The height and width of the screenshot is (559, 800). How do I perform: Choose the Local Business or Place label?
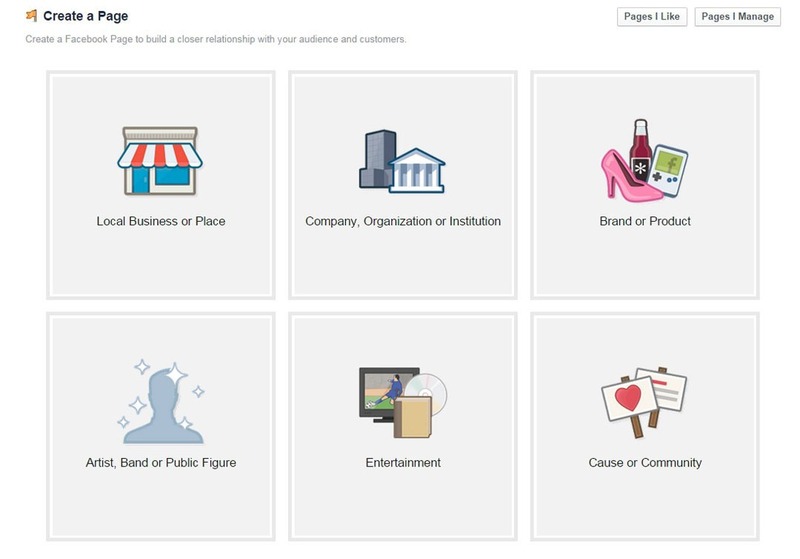pos(160,221)
